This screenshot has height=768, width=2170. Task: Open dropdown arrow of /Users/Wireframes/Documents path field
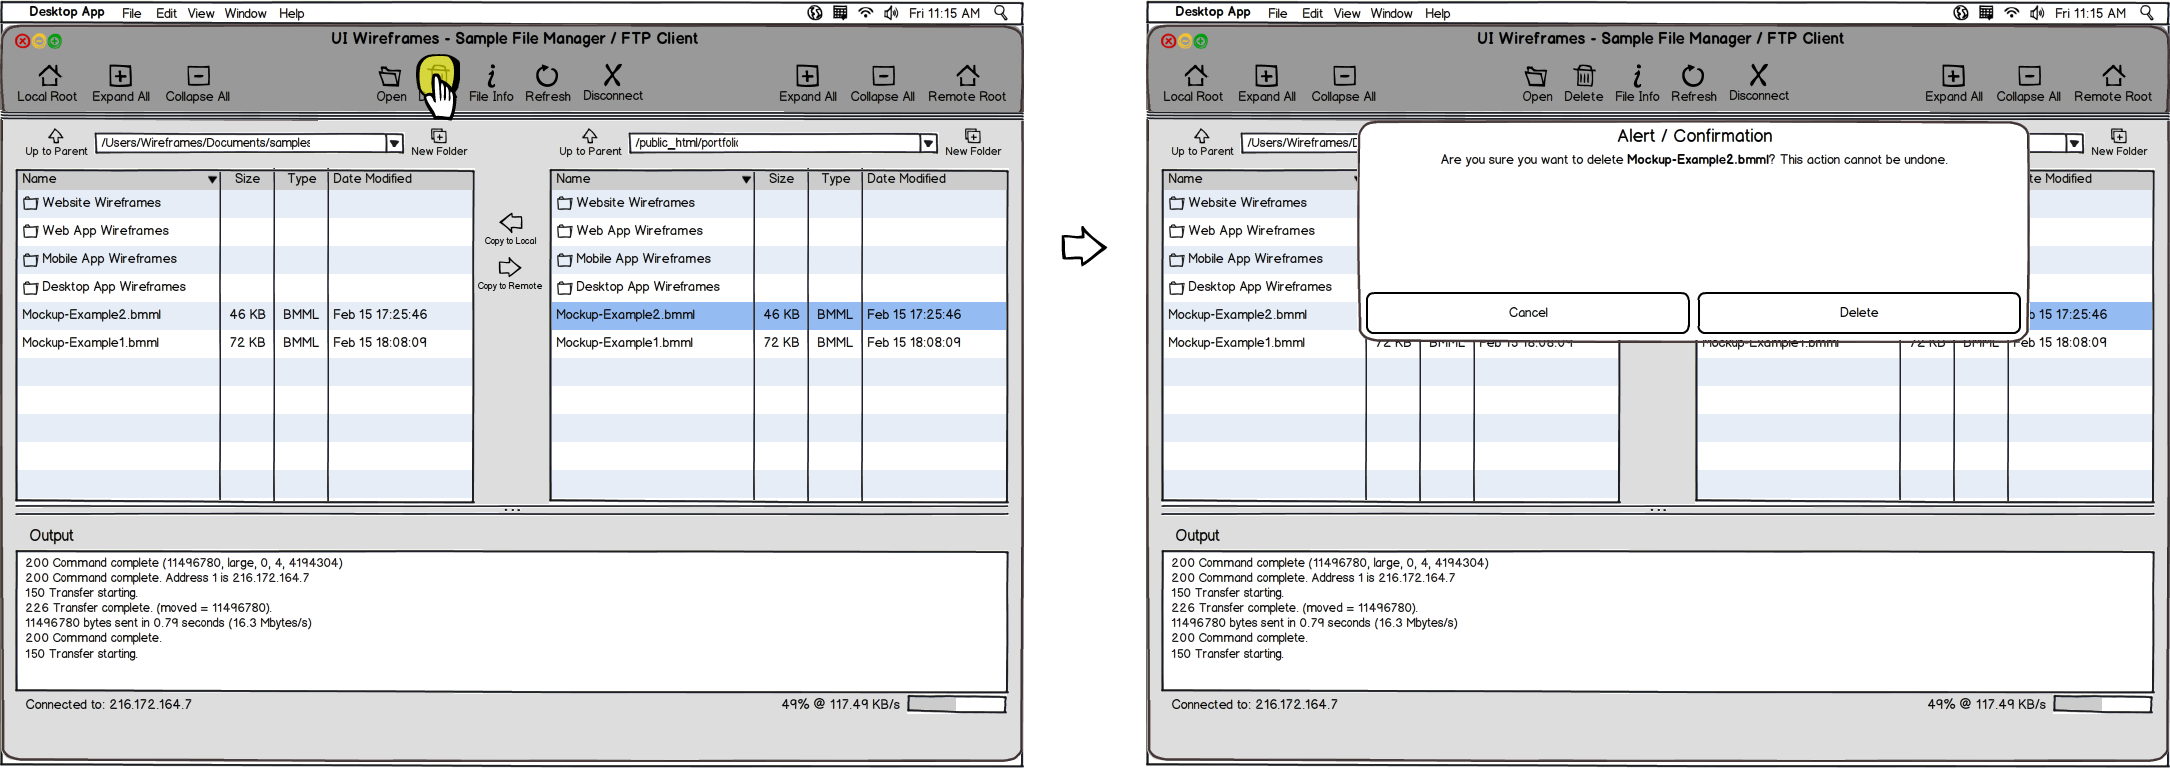pyautogui.click(x=395, y=143)
